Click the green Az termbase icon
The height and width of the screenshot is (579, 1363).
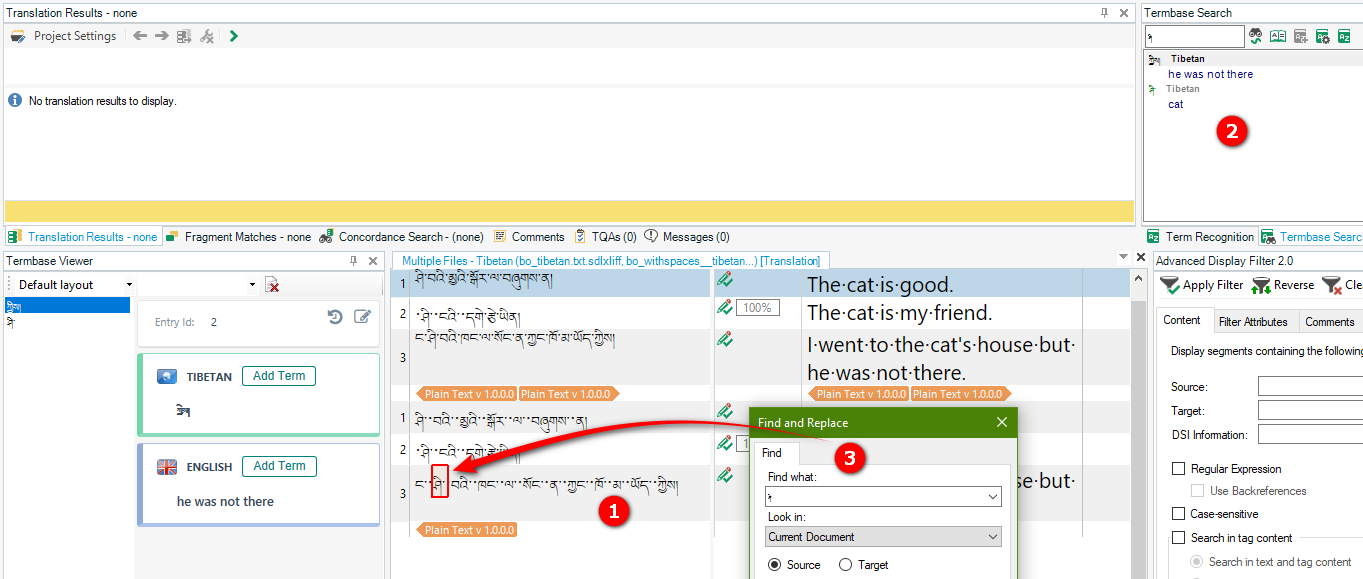pos(1345,36)
